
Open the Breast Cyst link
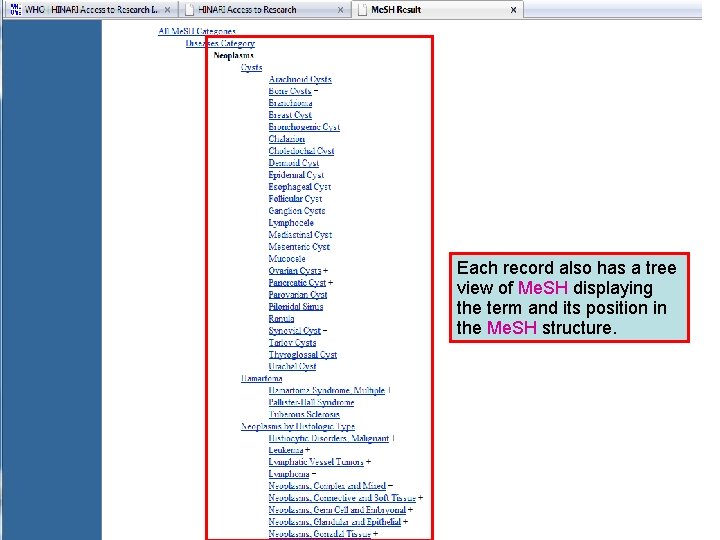(290, 115)
